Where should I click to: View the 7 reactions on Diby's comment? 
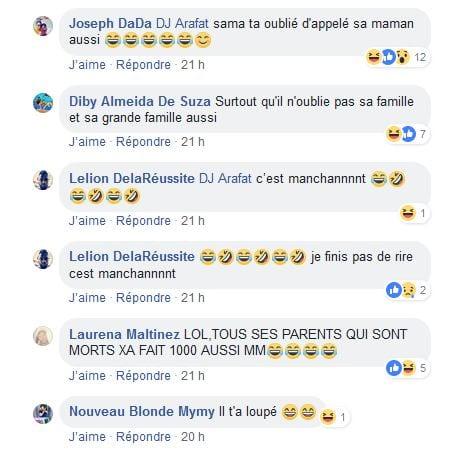406,134
